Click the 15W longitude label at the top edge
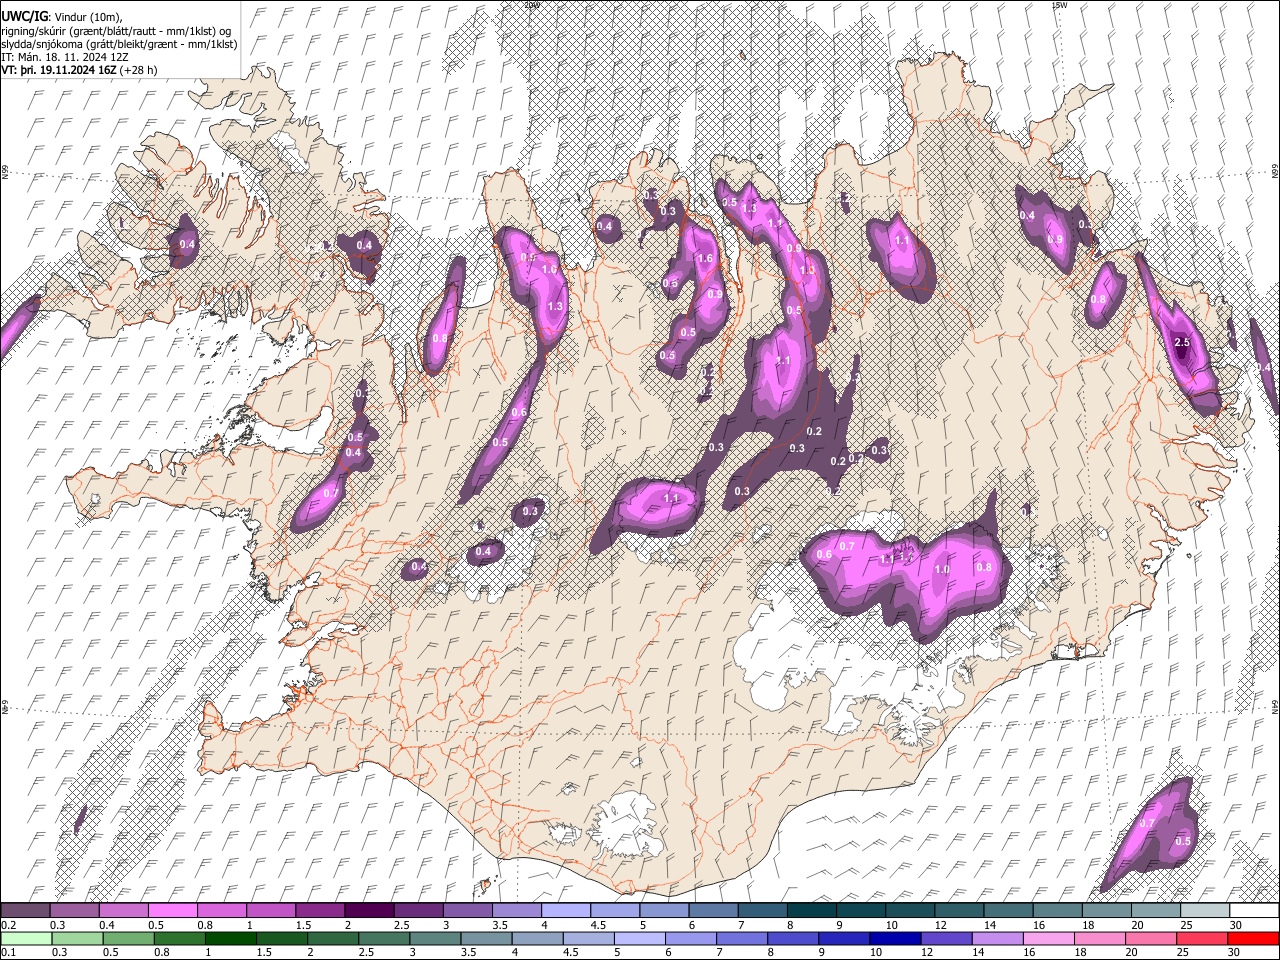Viewport: 1280px width, 960px height. pos(1060,5)
